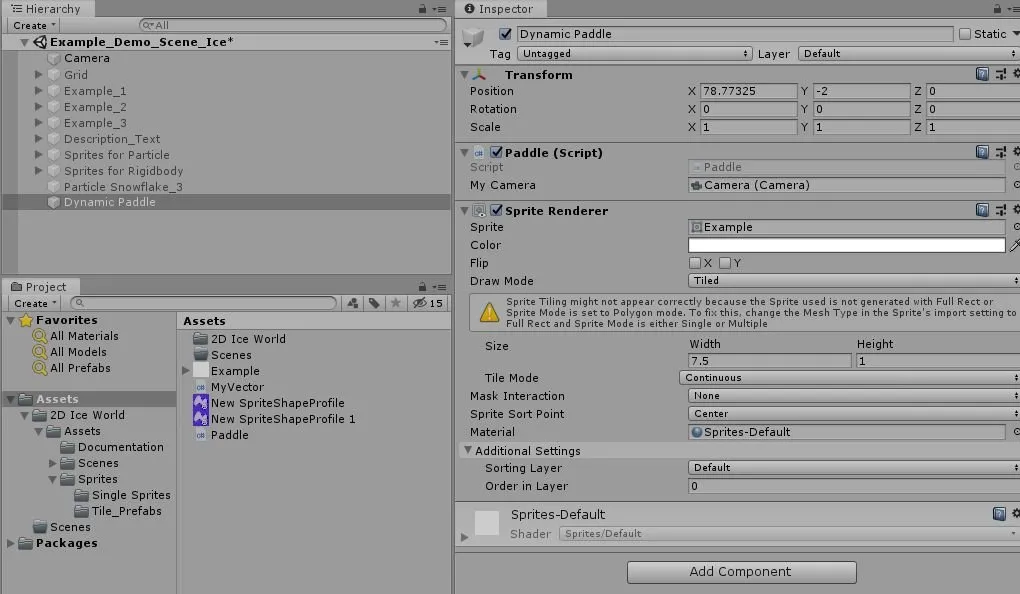Disable the Paddle (Script) component checkbox
The image size is (1020, 594).
point(496,152)
